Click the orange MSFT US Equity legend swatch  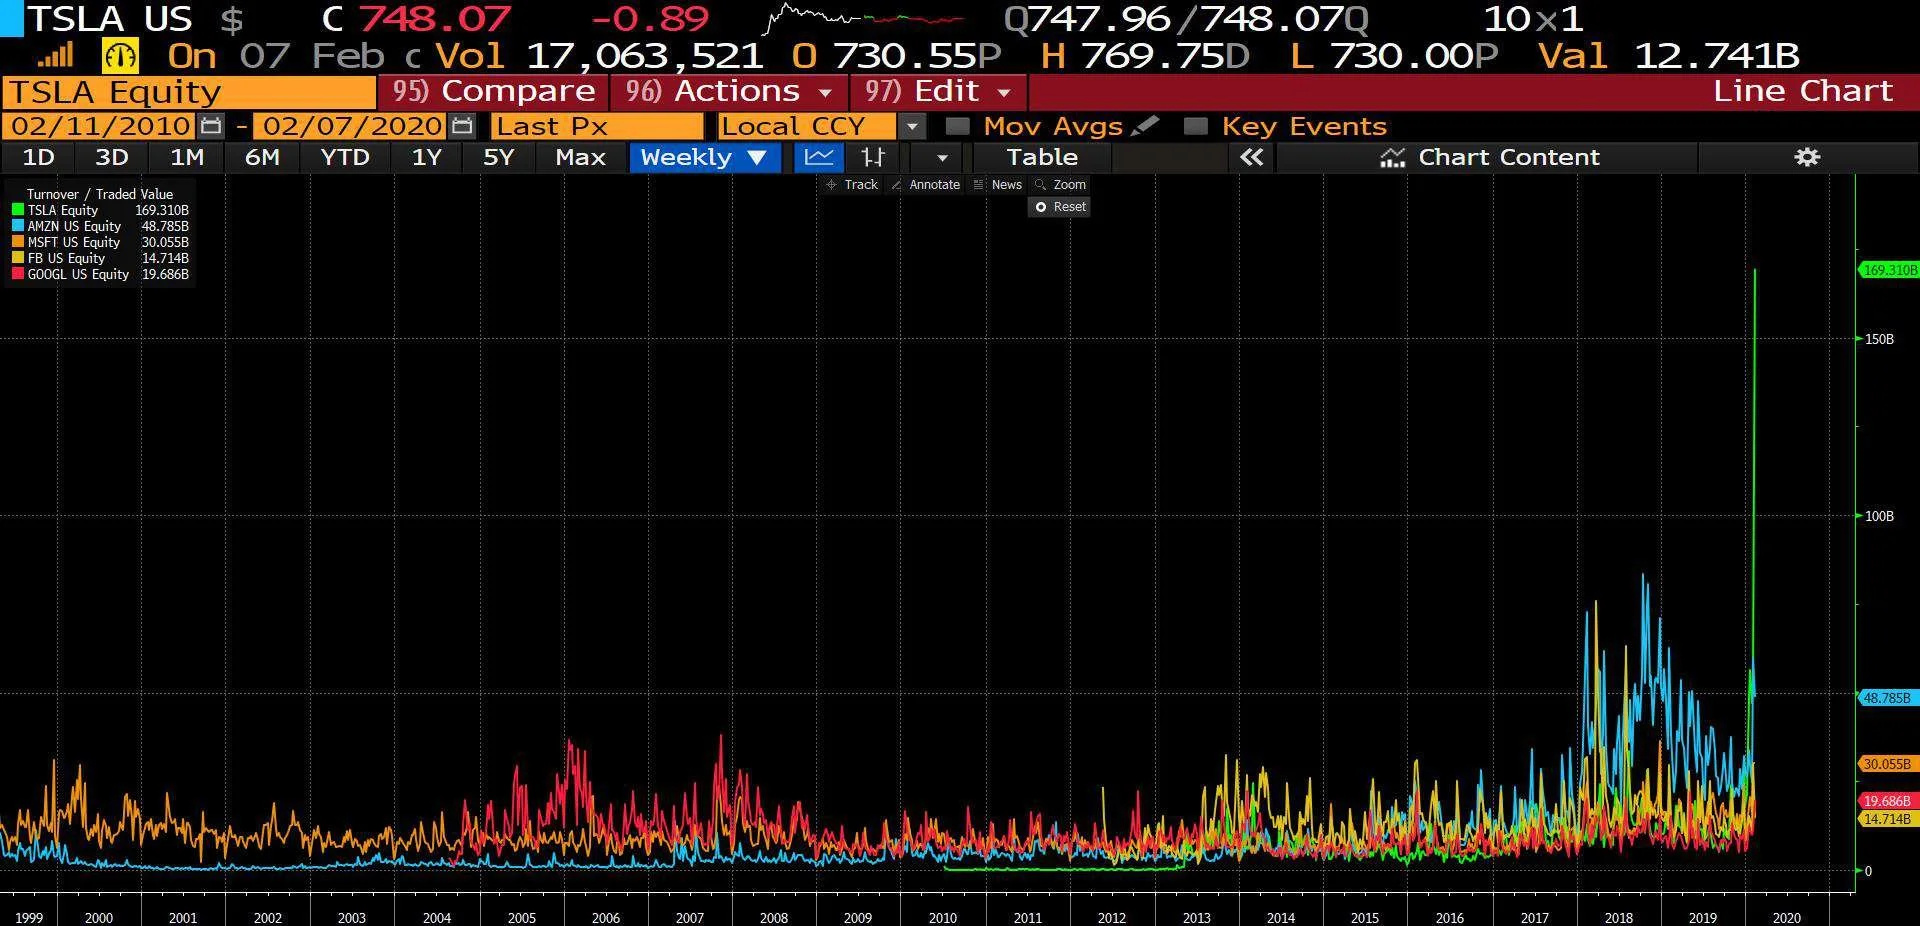click(x=17, y=243)
